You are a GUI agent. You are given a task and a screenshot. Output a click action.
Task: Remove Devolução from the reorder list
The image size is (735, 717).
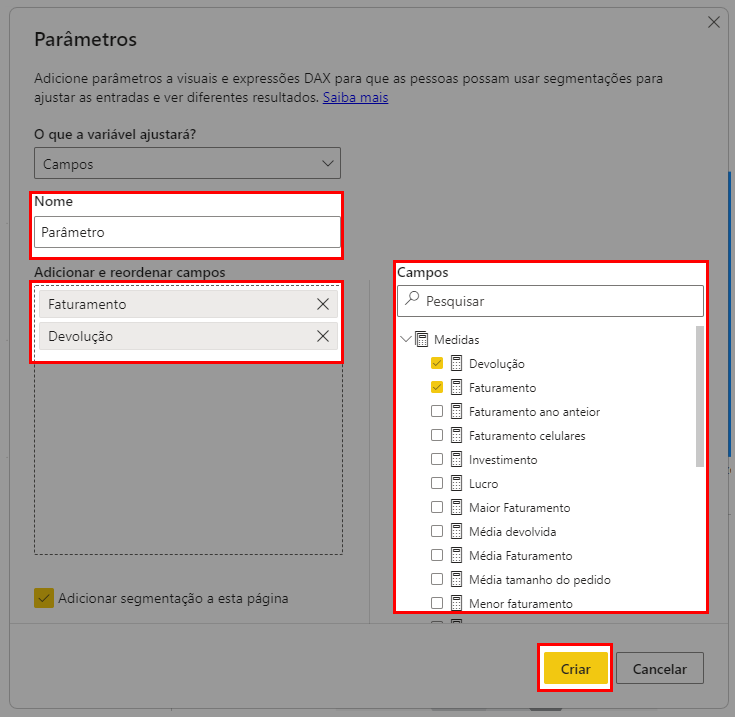click(323, 336)
